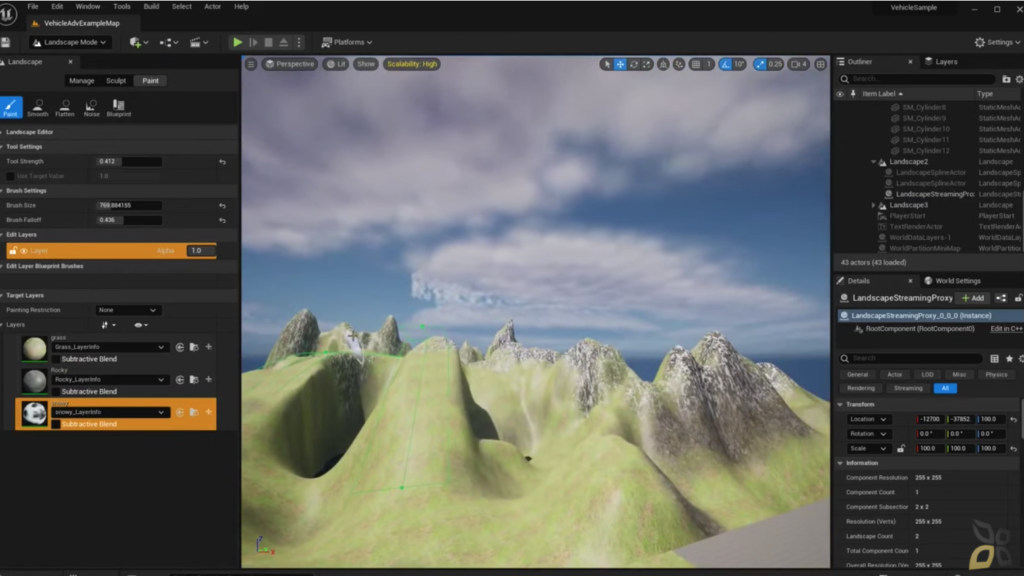This screenshot has height=576, width=1024.
Task: Open the Settings button in the toolbar
Action: click(997, 42)
